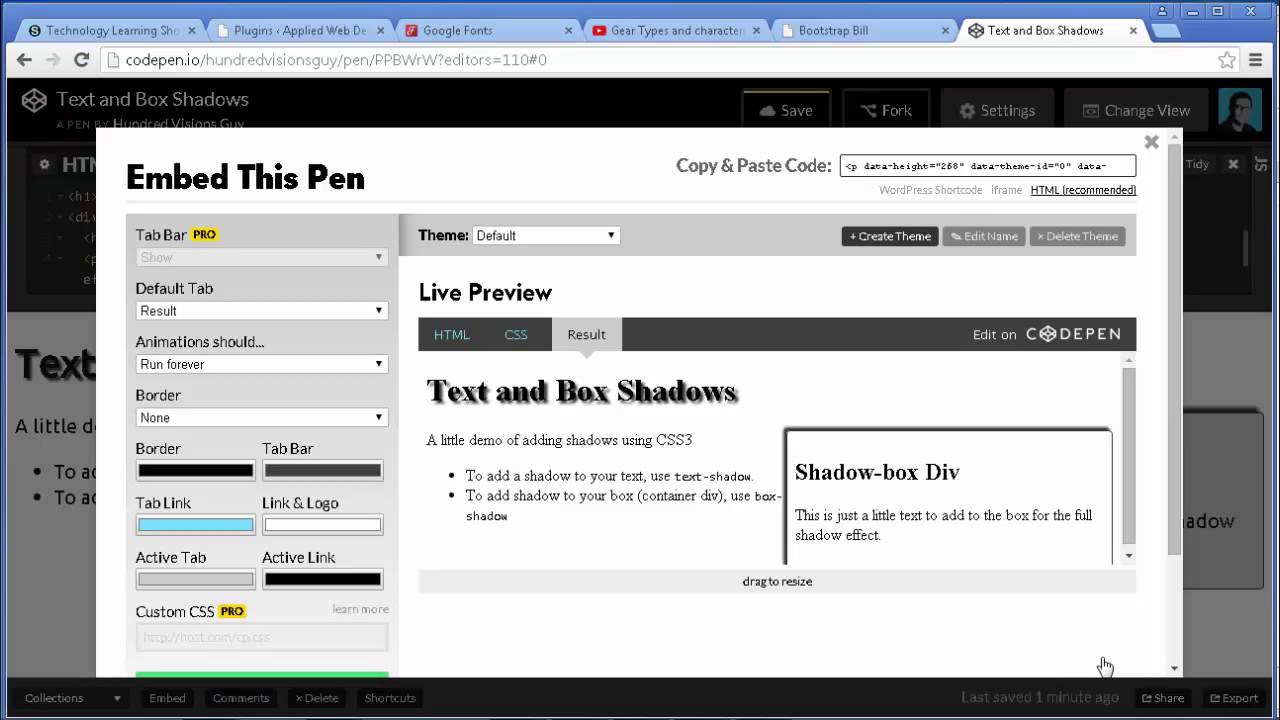
Task: Close the Technology Learning tab
Action: (191, 31)
